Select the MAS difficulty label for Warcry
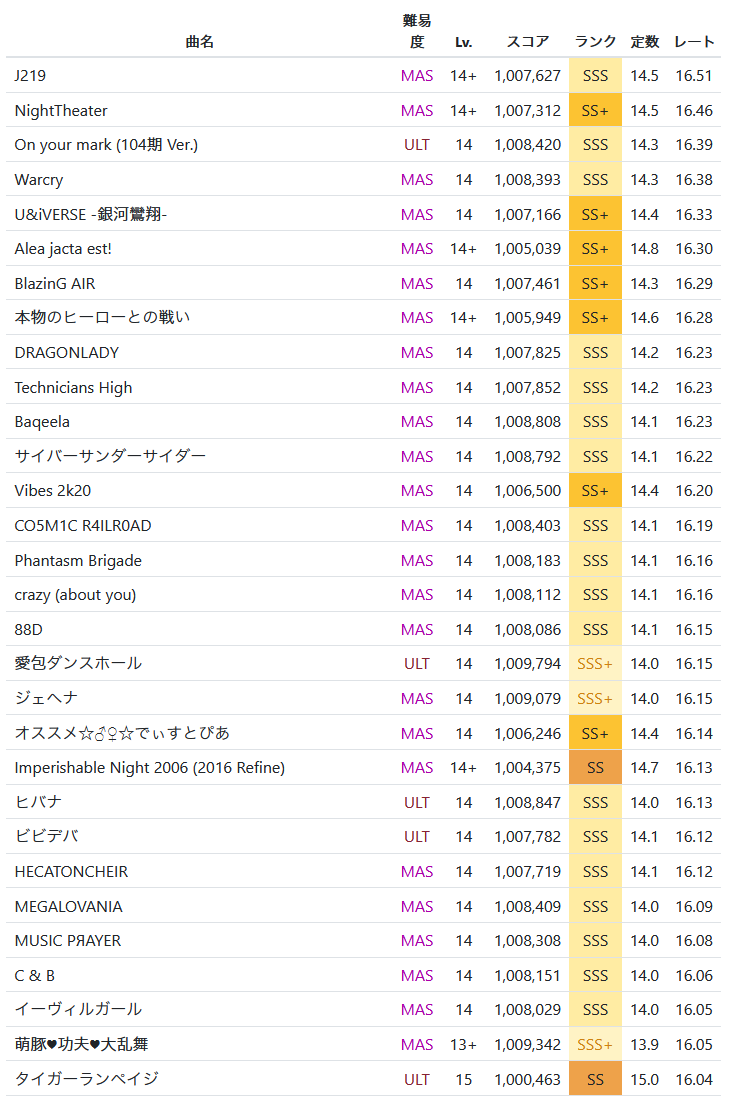735x1109 pixels. tap(417, 180)
